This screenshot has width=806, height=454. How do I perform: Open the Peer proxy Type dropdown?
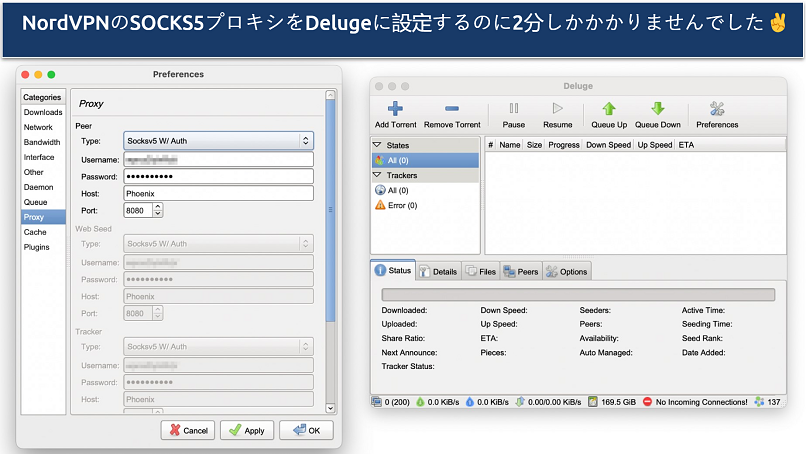218,141
